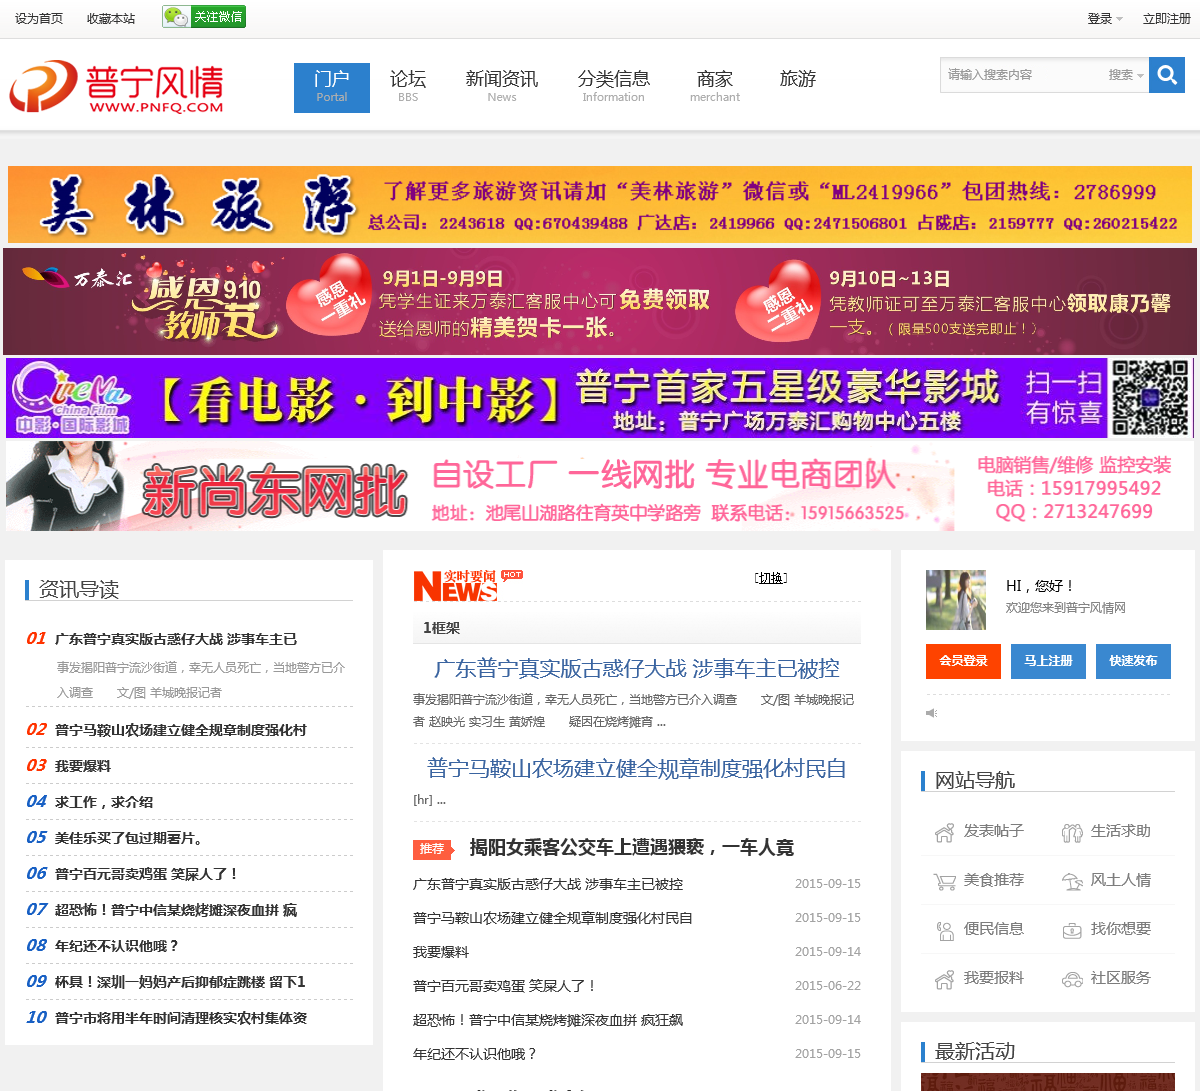Click the orange 会员登录 button

click(963, 661)
